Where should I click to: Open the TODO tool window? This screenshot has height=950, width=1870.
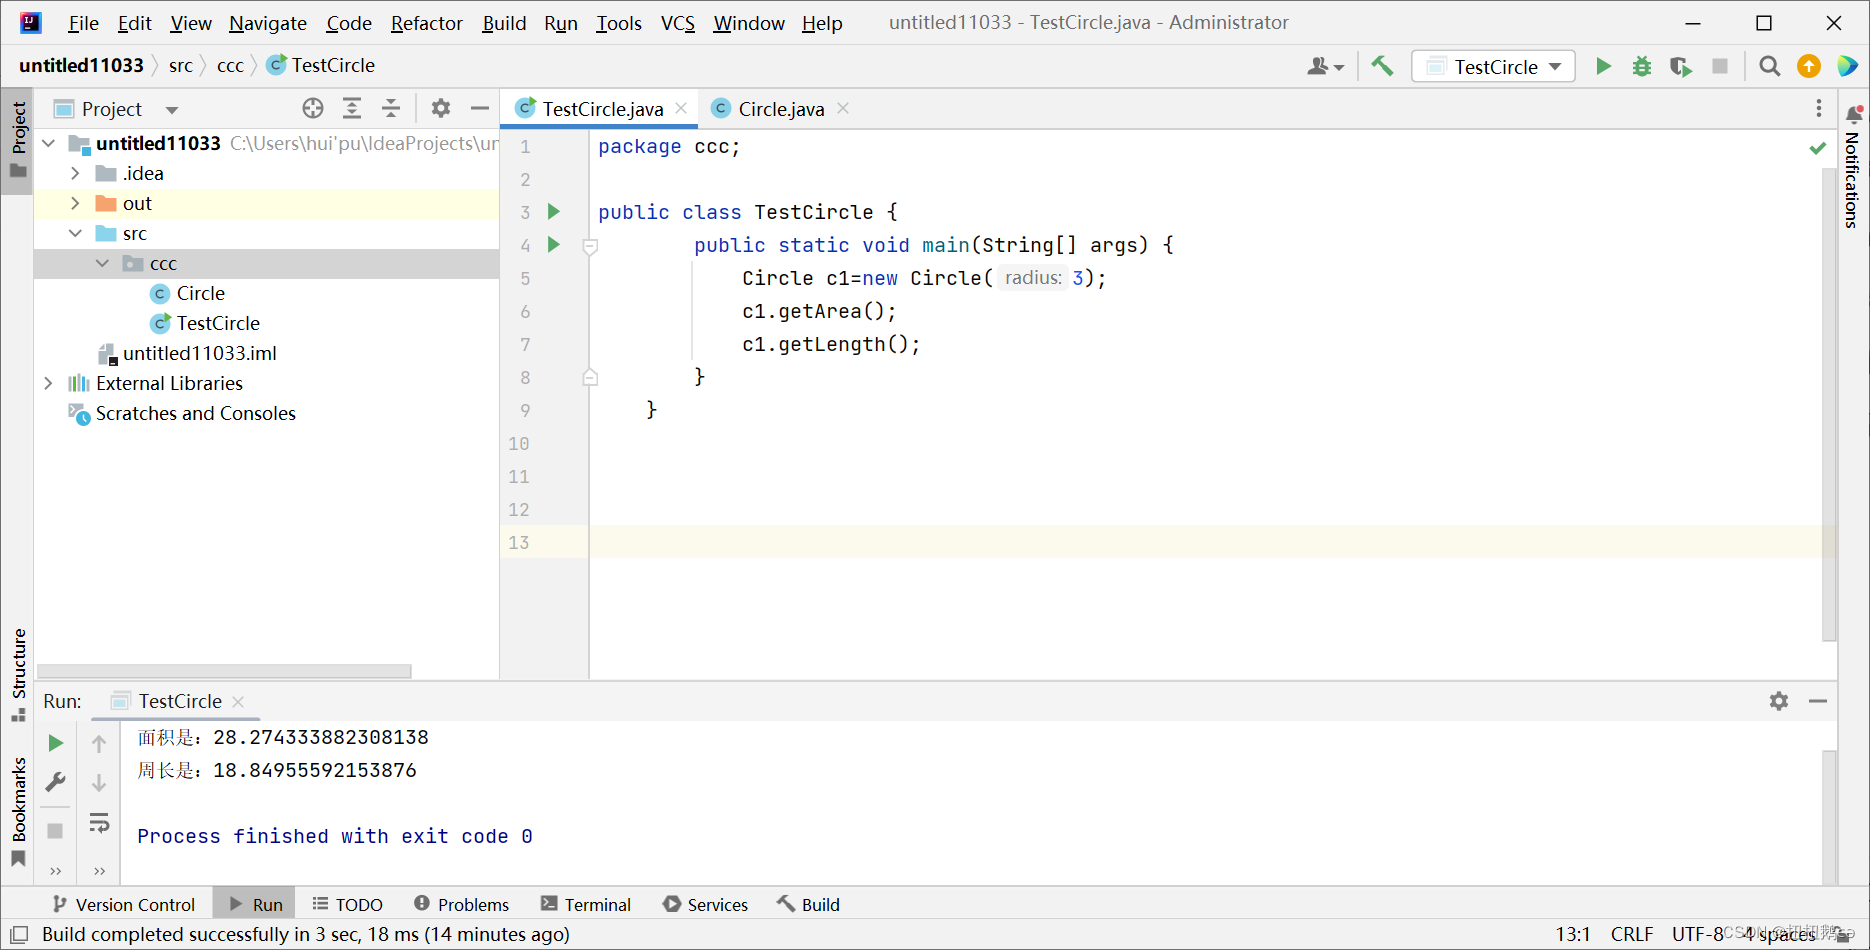347,904
